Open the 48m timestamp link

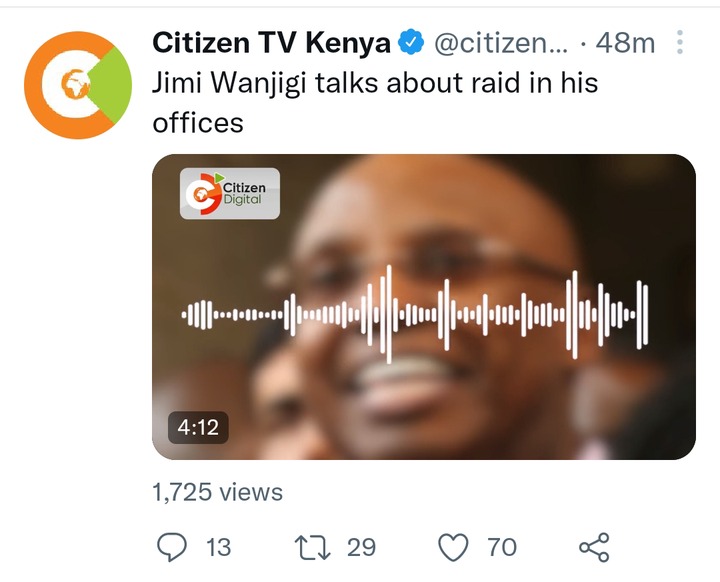pos(625,43)
